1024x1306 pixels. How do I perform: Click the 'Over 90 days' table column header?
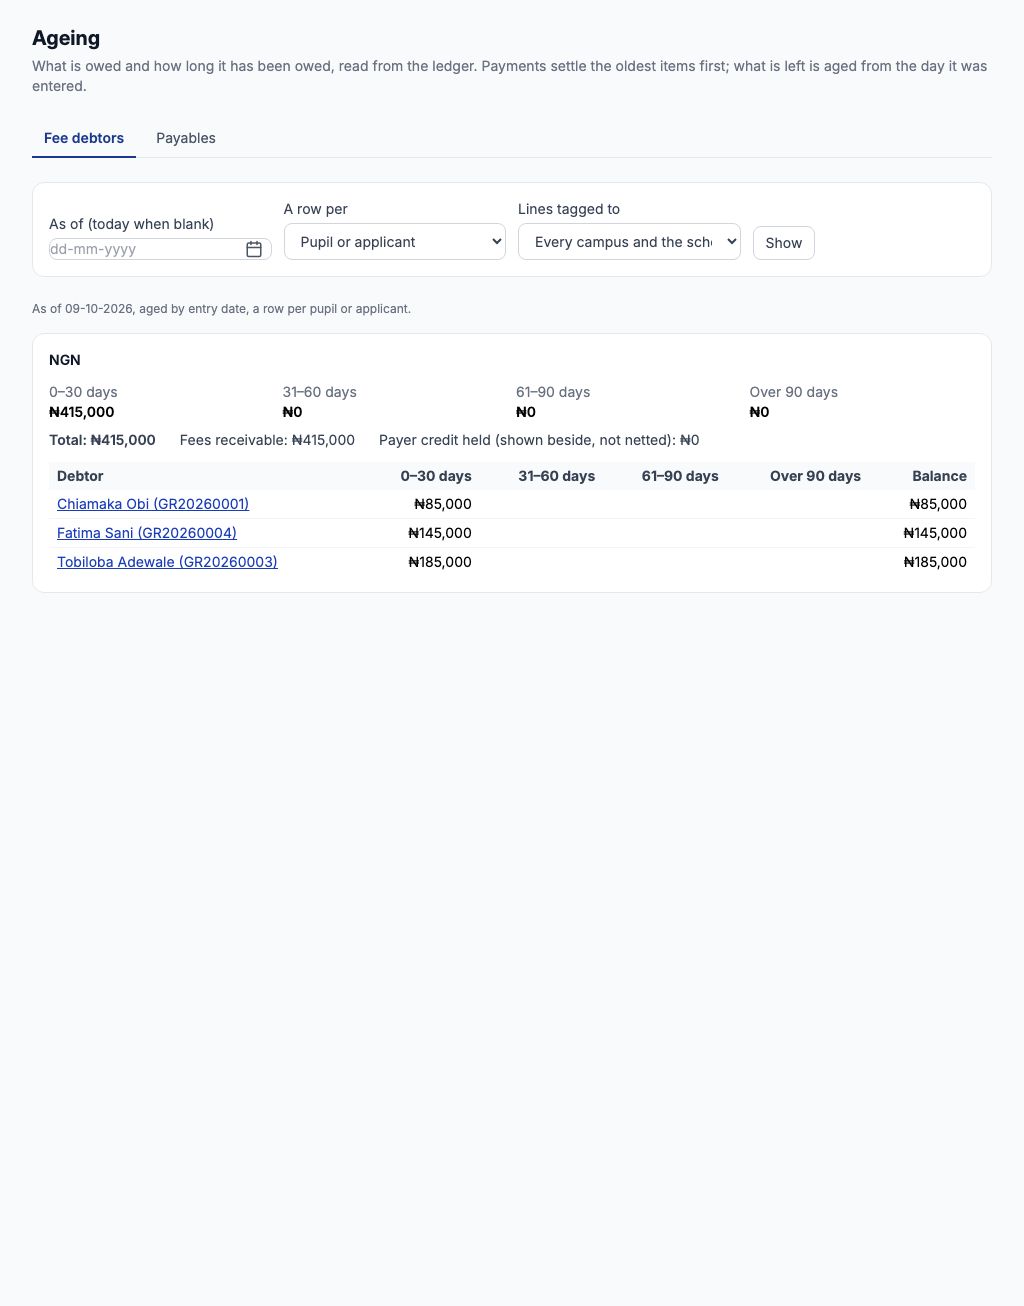815,476
